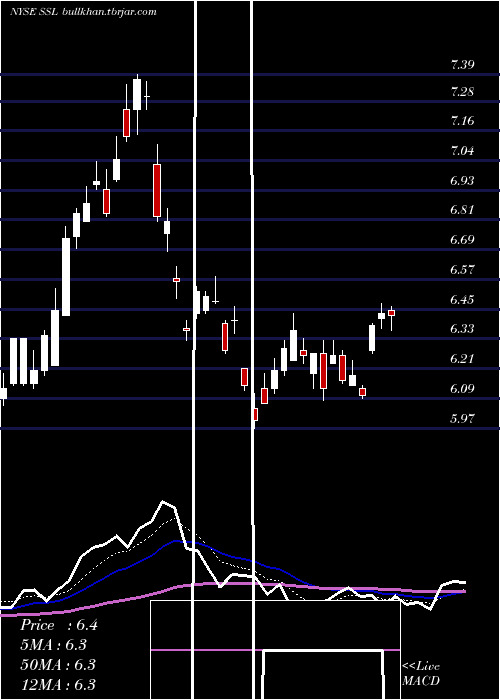Image resolution: width=500 pixels, height=700 pixels.
Task: Select the tallest white candlestick near 6.69
Action: tap(66, 277)
